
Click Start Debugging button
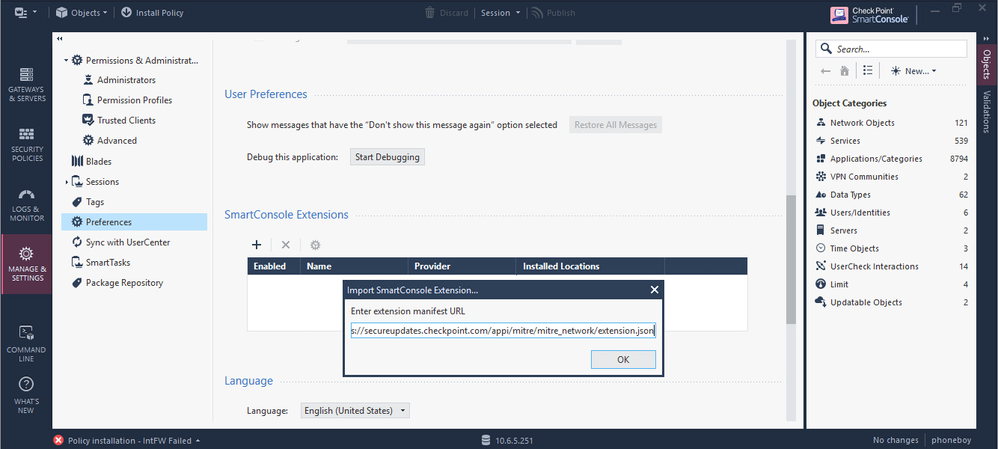point(387,157)
